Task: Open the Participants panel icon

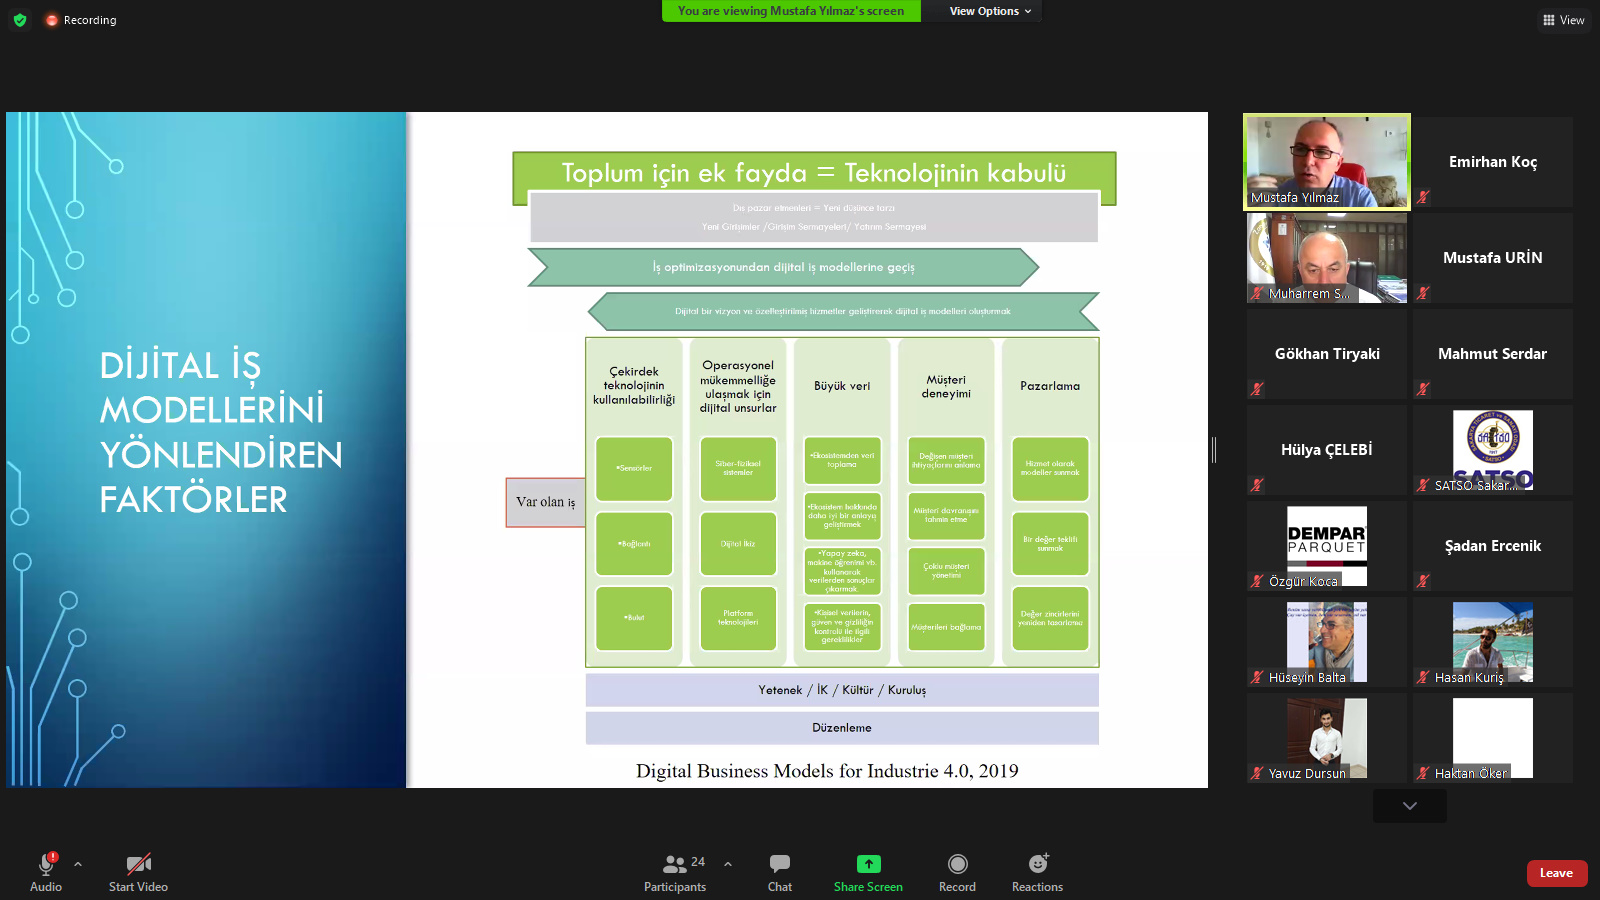Action: pos(675,864)
